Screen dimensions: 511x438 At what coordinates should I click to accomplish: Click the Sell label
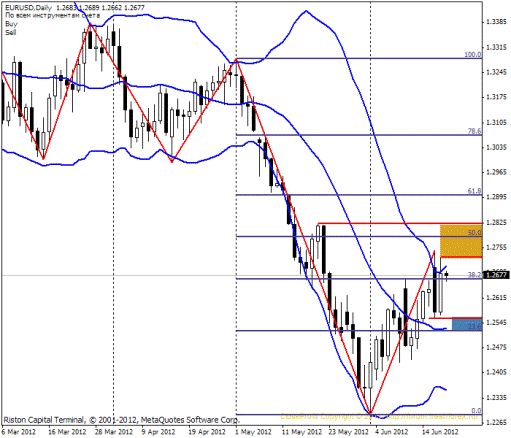point(10,32)
